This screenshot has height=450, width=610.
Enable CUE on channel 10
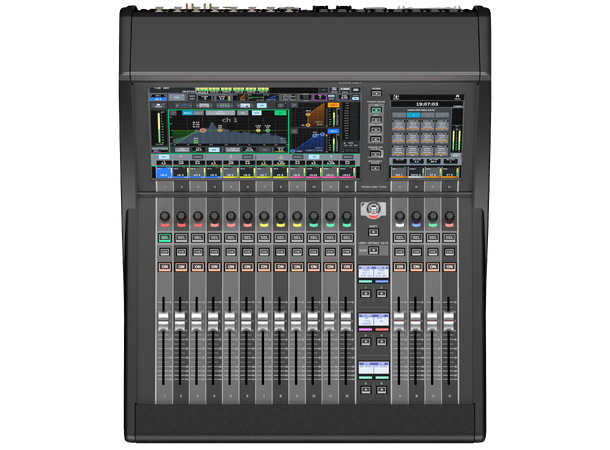314,252
